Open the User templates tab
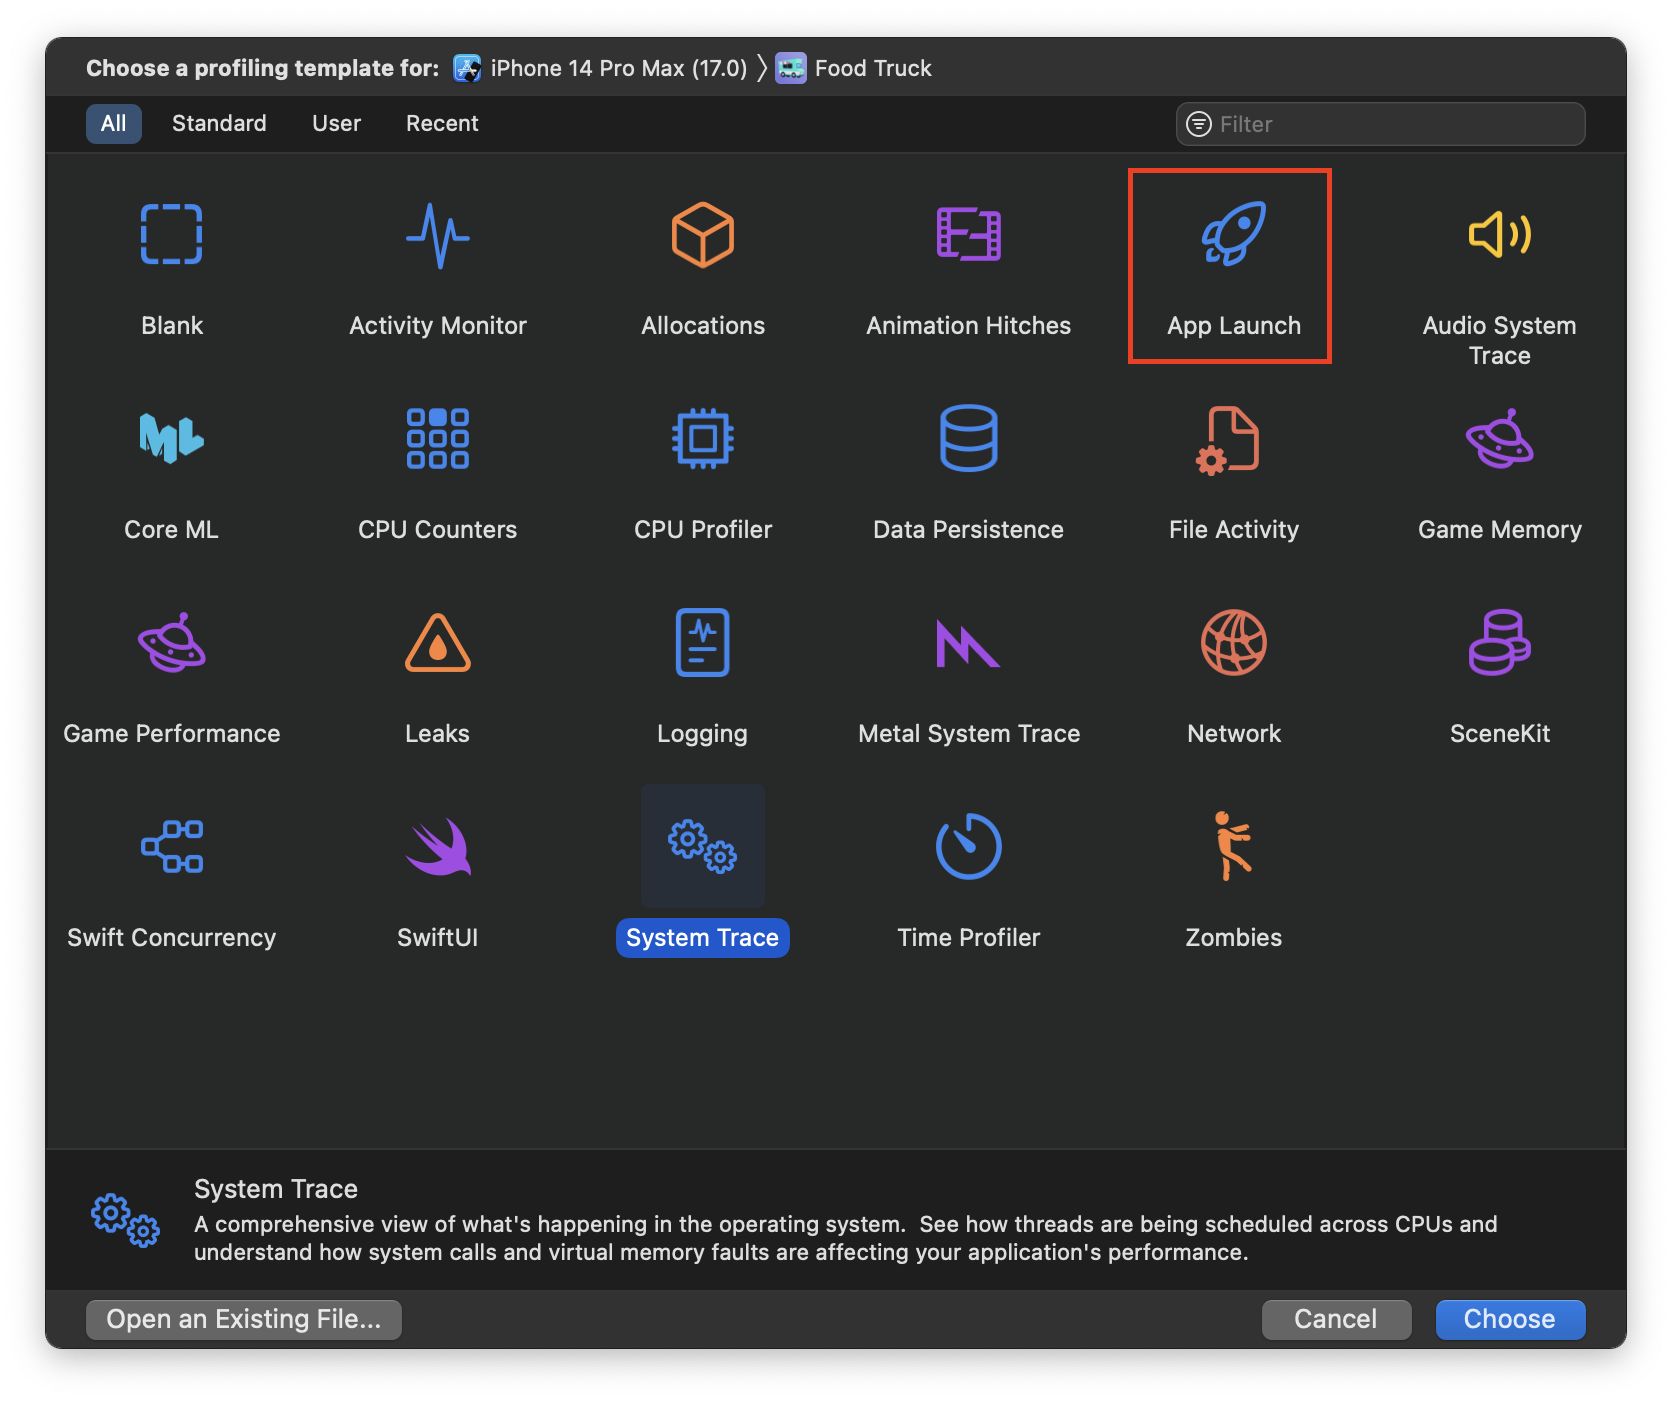 (x=336, y=123)
